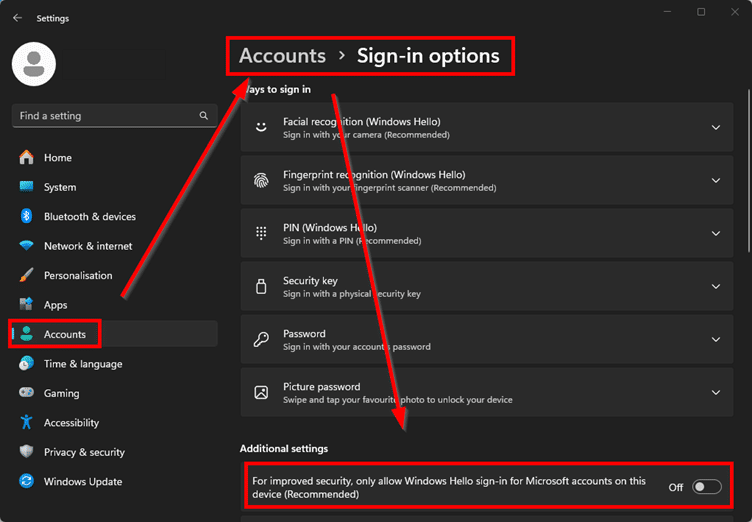Open the user profile avatar picture
This screenshot has height=522, width=752.
[x=34, y=64]
